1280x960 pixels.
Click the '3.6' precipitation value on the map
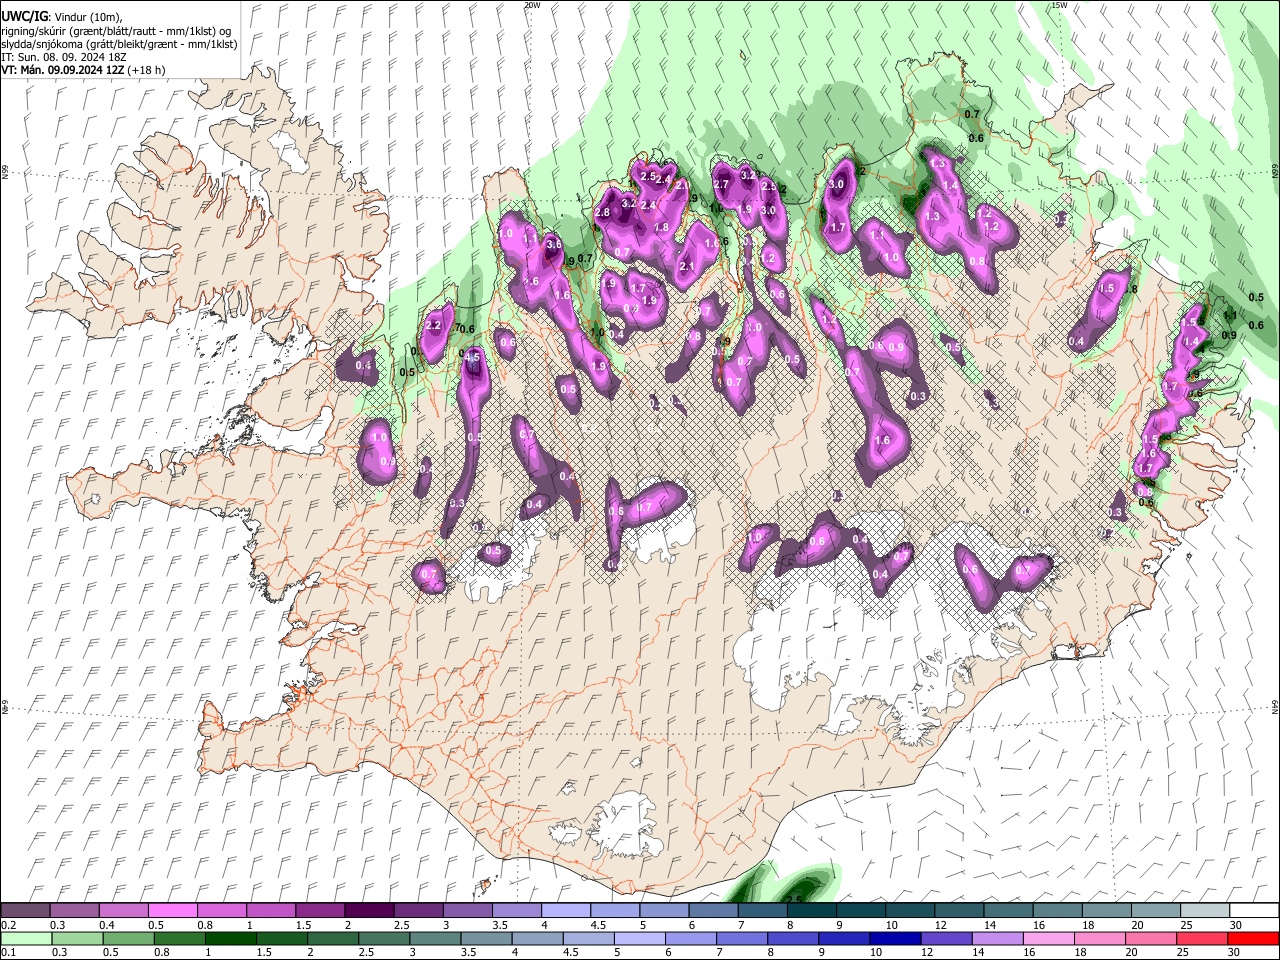[x=554, y=244]
